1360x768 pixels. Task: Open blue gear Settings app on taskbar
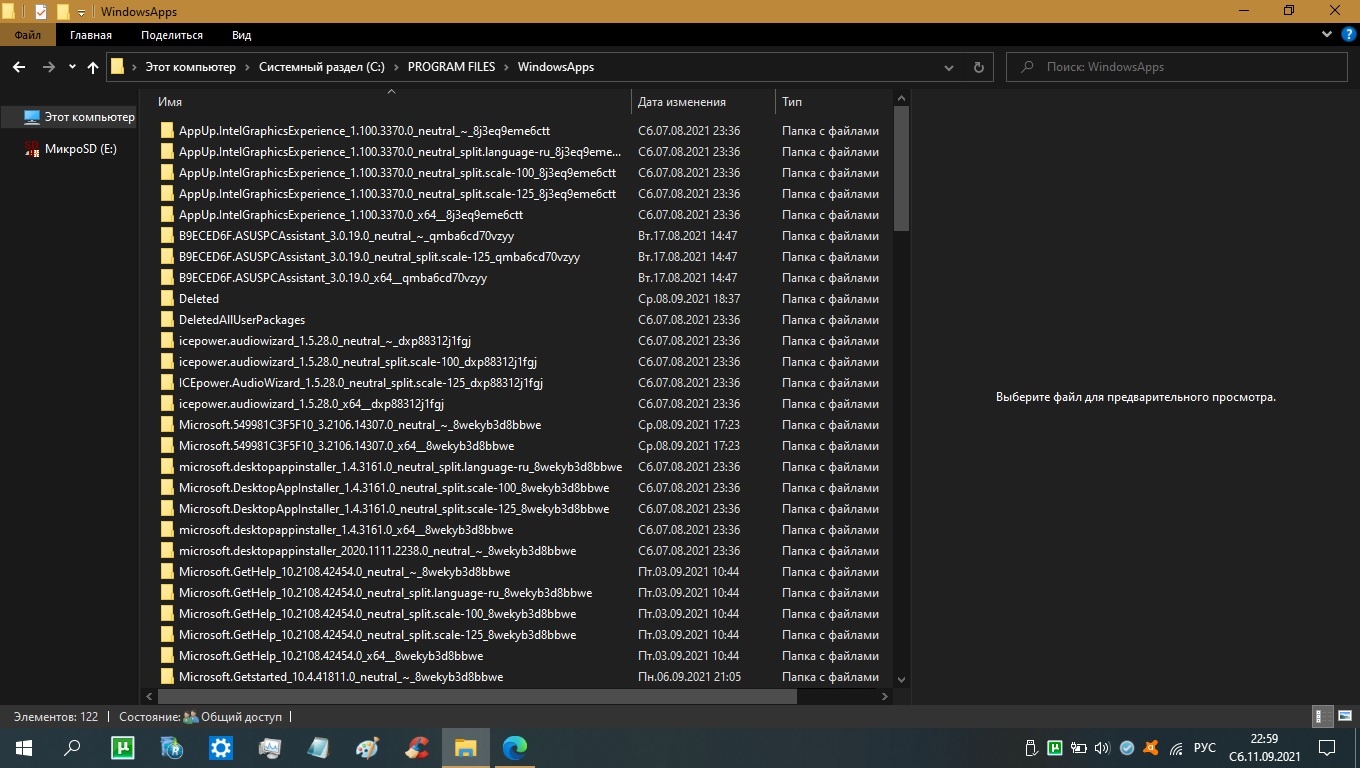(221, 747)
